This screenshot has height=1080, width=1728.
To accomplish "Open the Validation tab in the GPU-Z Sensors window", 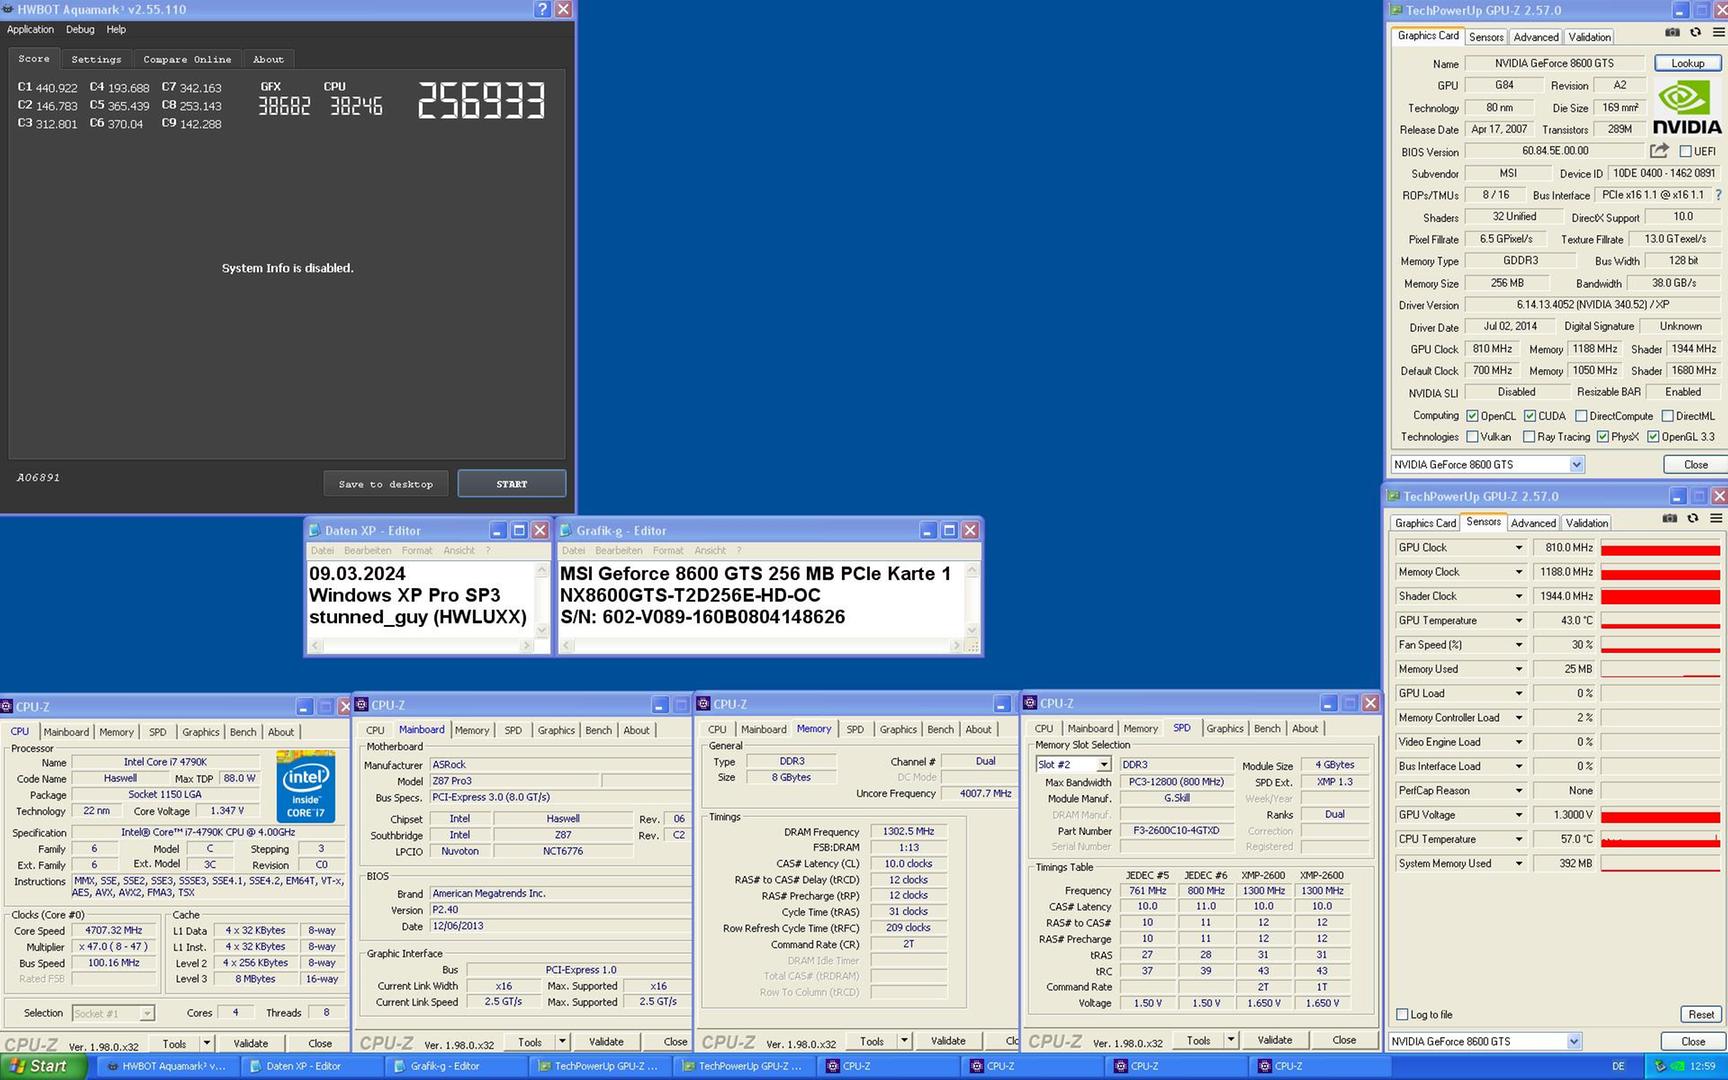I will click(x=1586, y=523).
